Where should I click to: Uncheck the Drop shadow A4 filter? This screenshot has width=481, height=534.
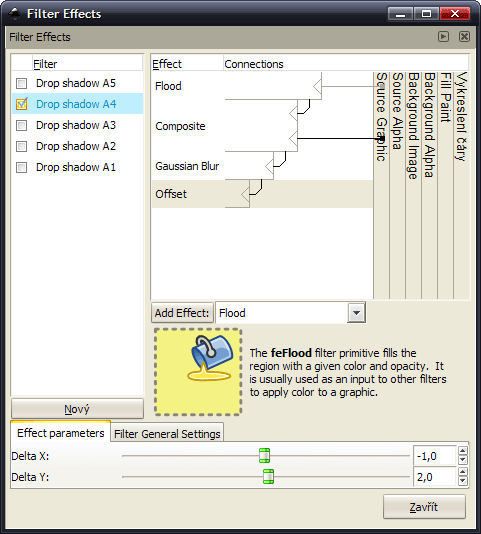click(21, 104)
